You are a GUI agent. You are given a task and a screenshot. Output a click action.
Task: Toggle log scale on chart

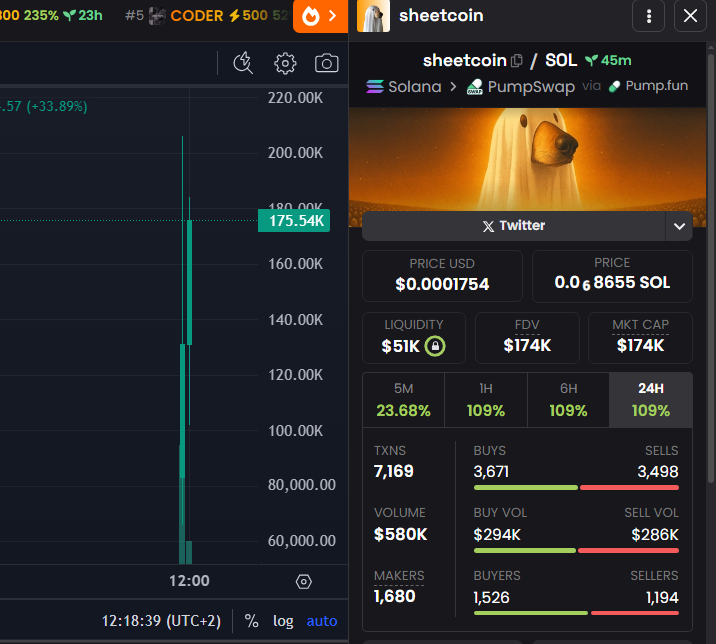pos(283,621)
